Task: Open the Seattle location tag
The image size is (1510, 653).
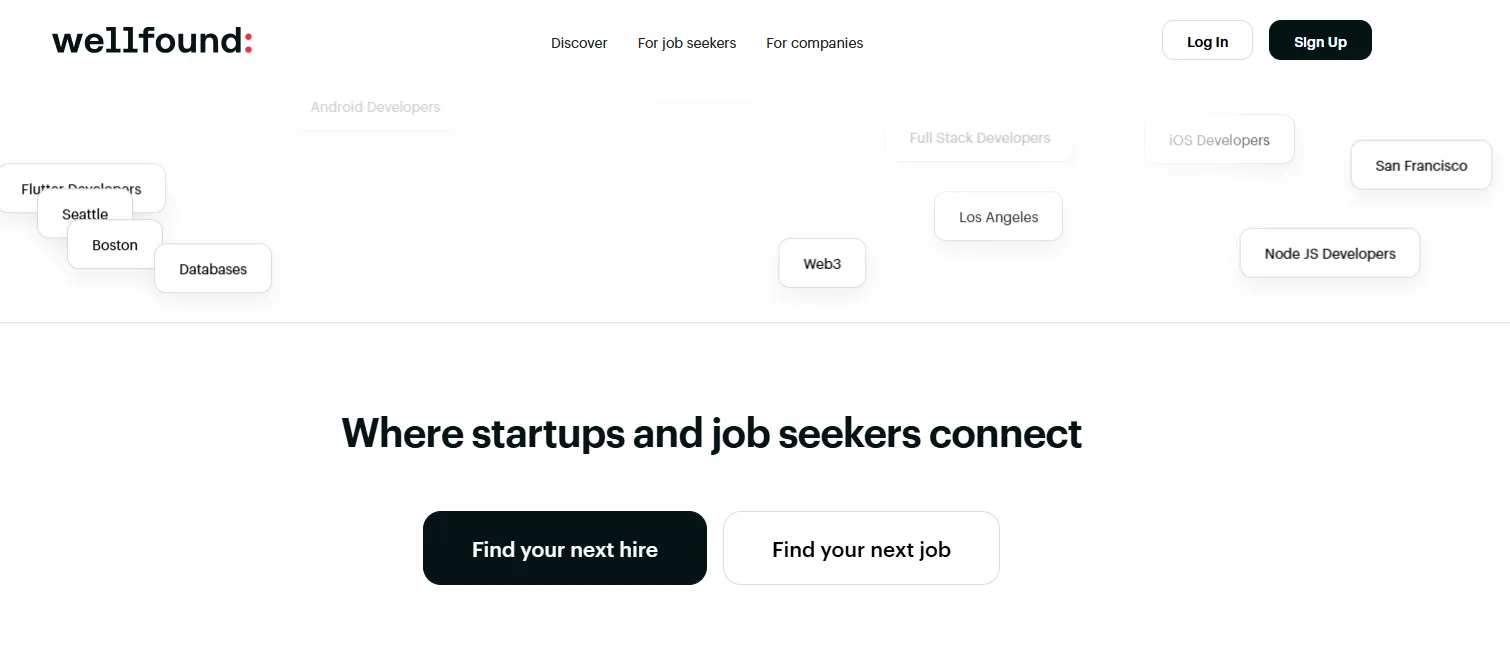Action: [85, 209]
